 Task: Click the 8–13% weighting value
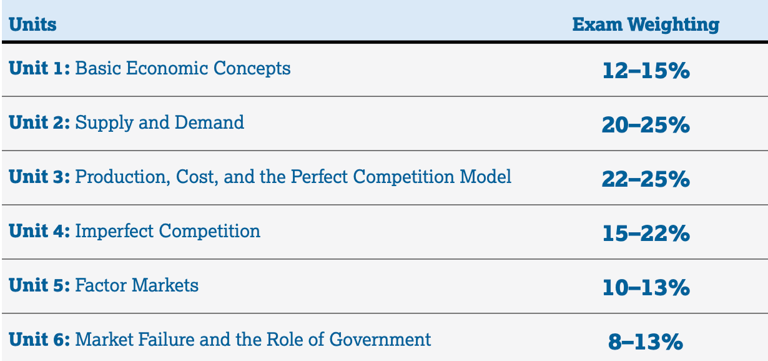pos(646,342)
